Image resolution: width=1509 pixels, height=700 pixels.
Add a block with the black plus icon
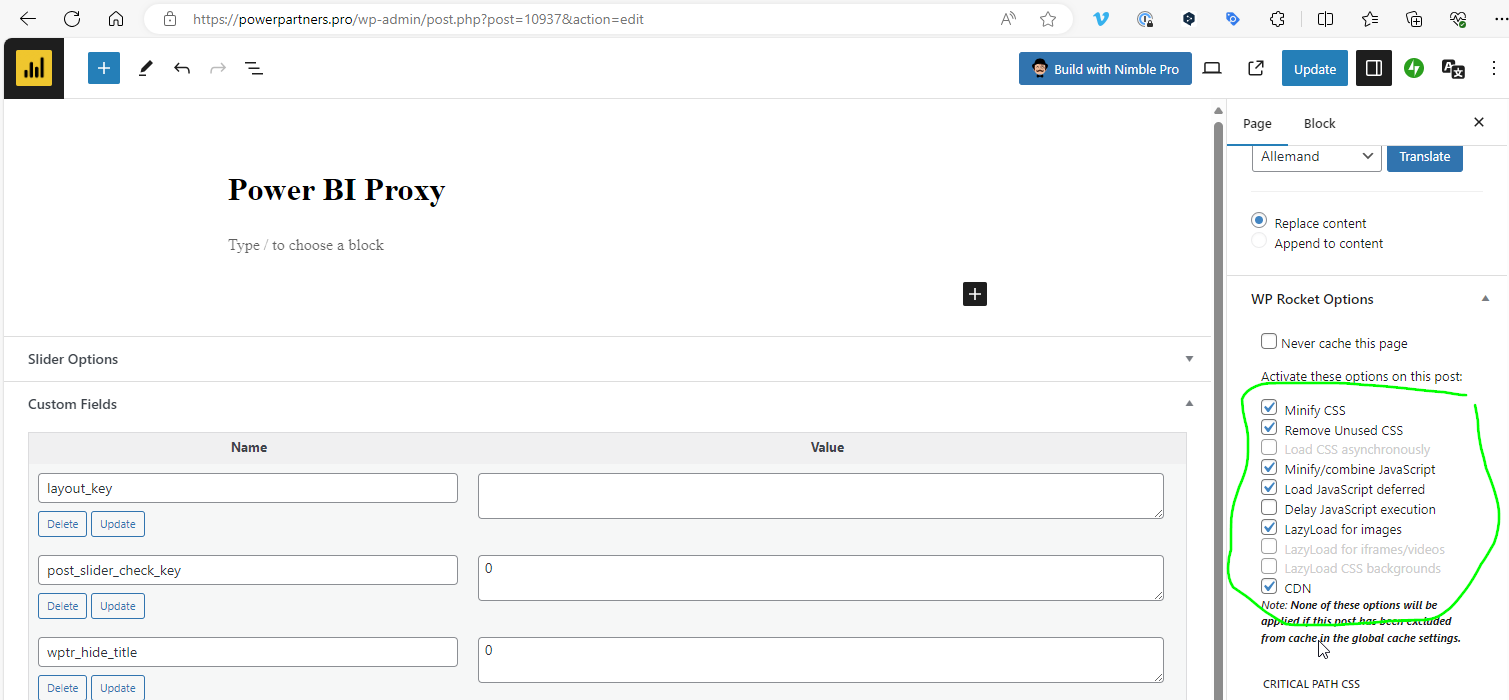coord(975,293)
